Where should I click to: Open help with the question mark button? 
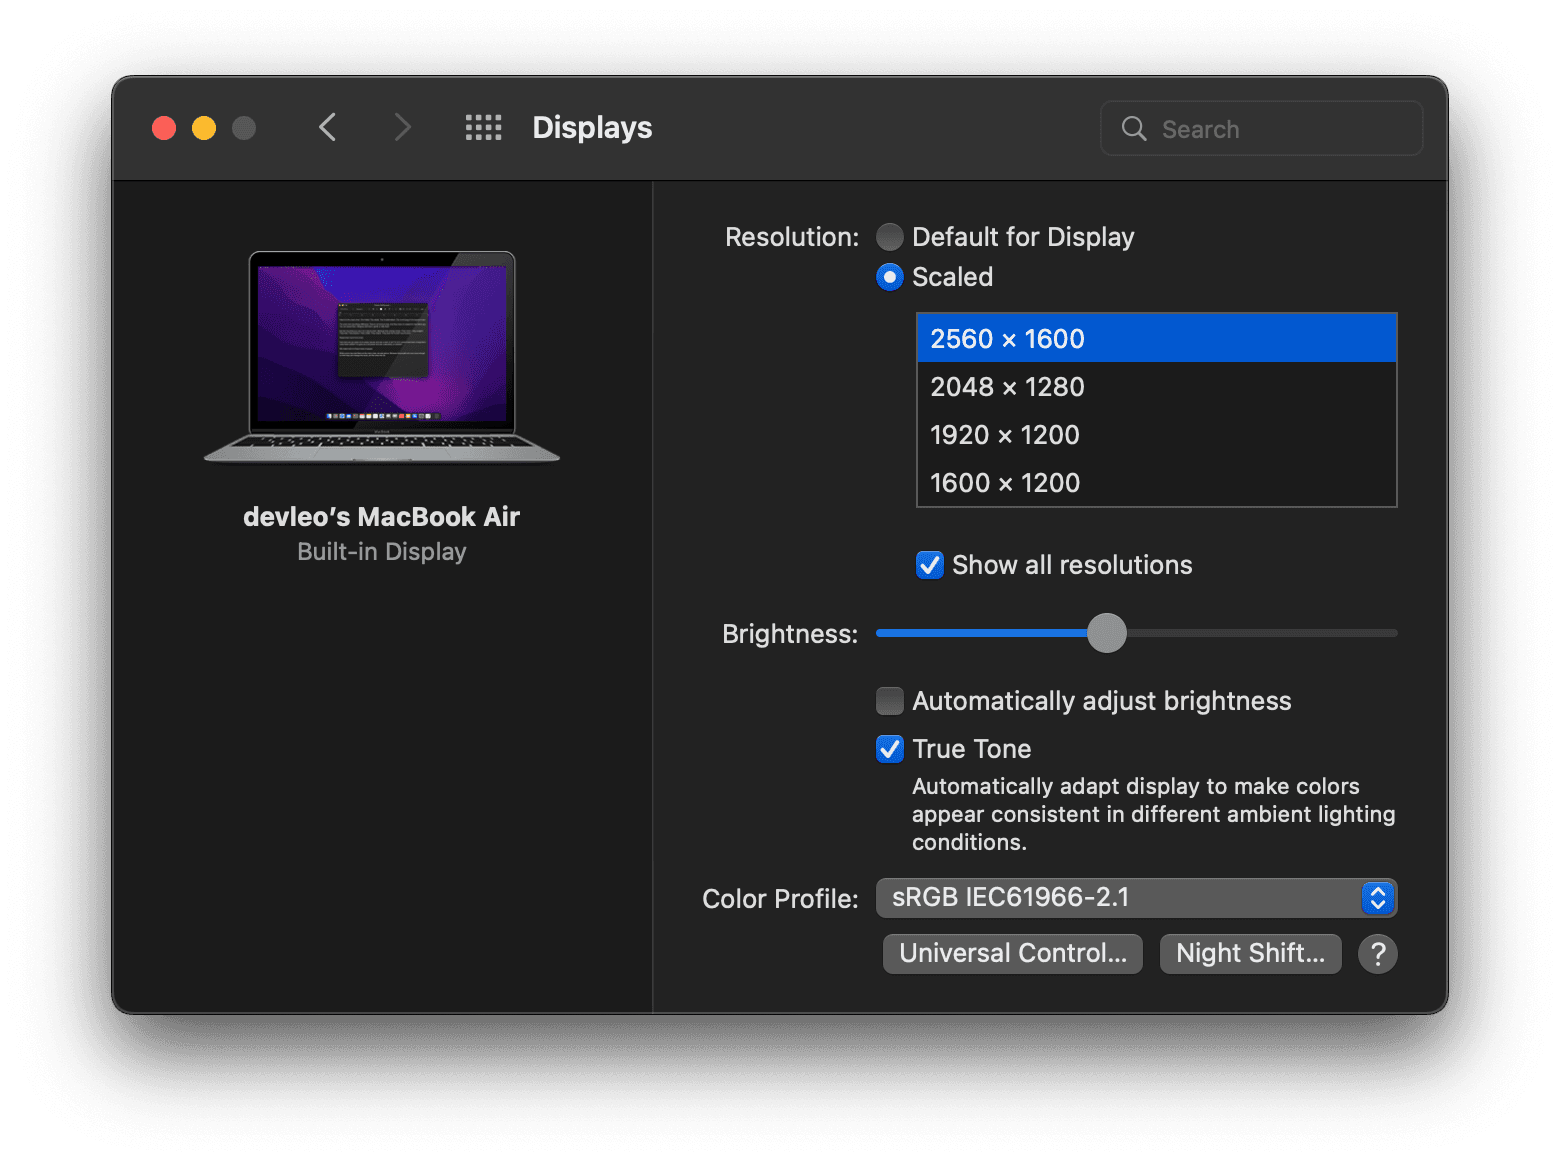coord(1377,954)
